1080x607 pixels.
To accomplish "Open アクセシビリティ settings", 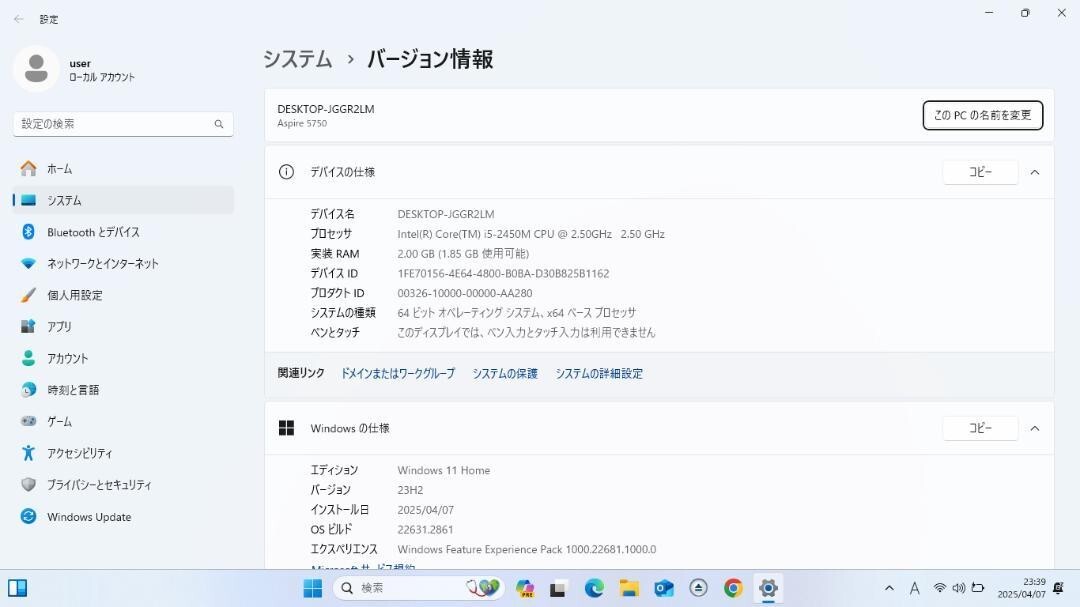I will 123,453.
